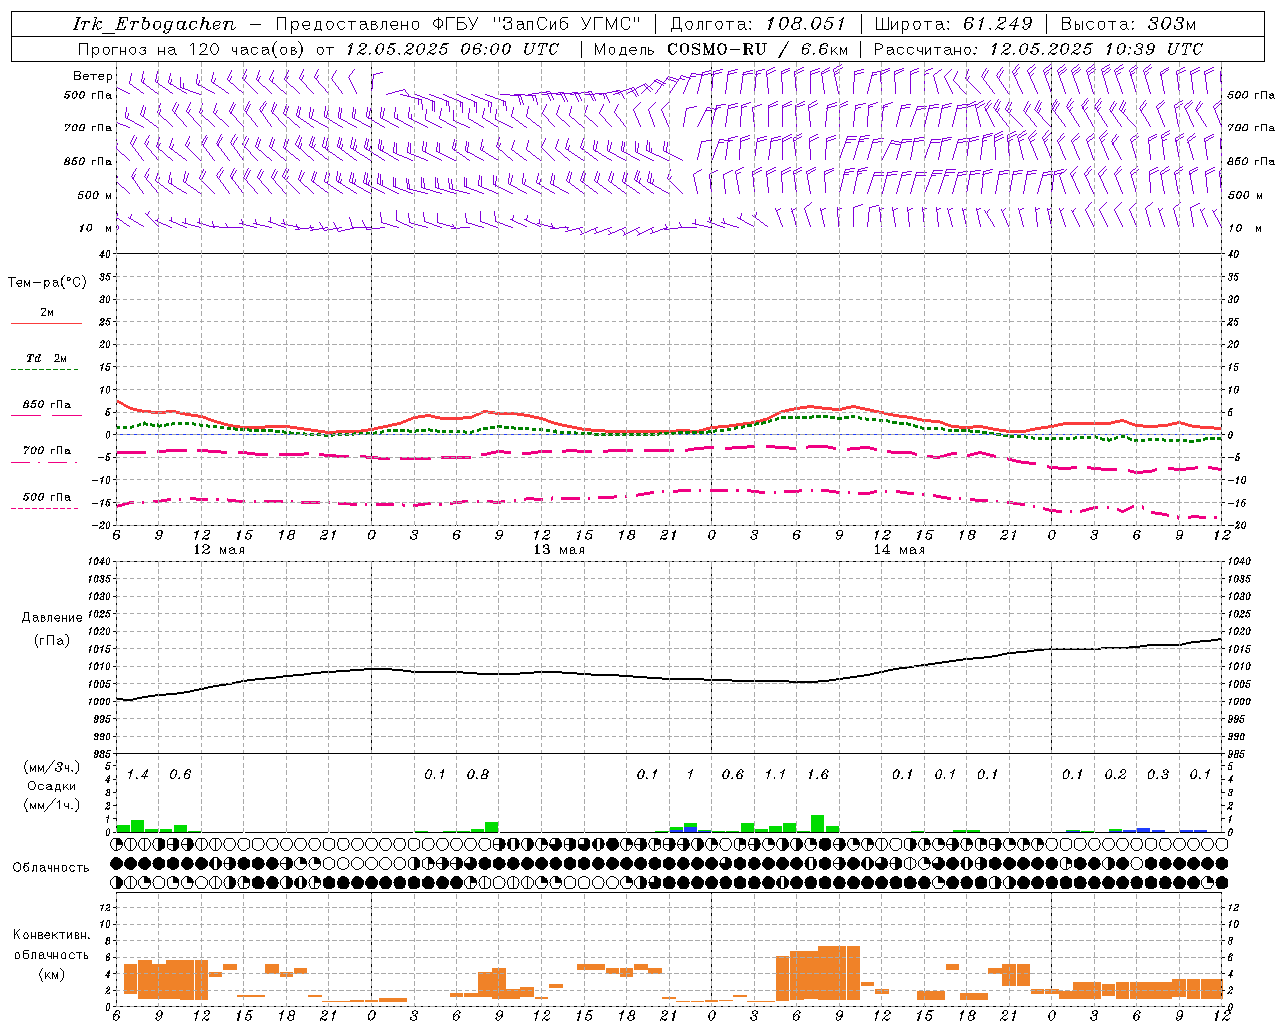Click the 0.3 precipitation value
1280x1024 pixels.
pos(1158,775)
